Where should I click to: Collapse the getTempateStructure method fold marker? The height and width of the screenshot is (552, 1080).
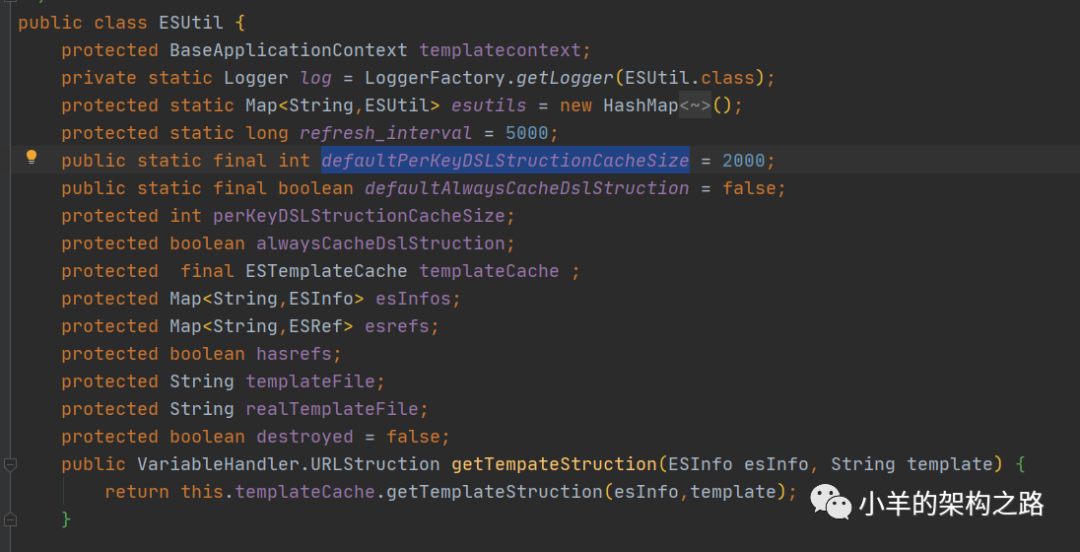pyautogui.click(x=10, y=464)
